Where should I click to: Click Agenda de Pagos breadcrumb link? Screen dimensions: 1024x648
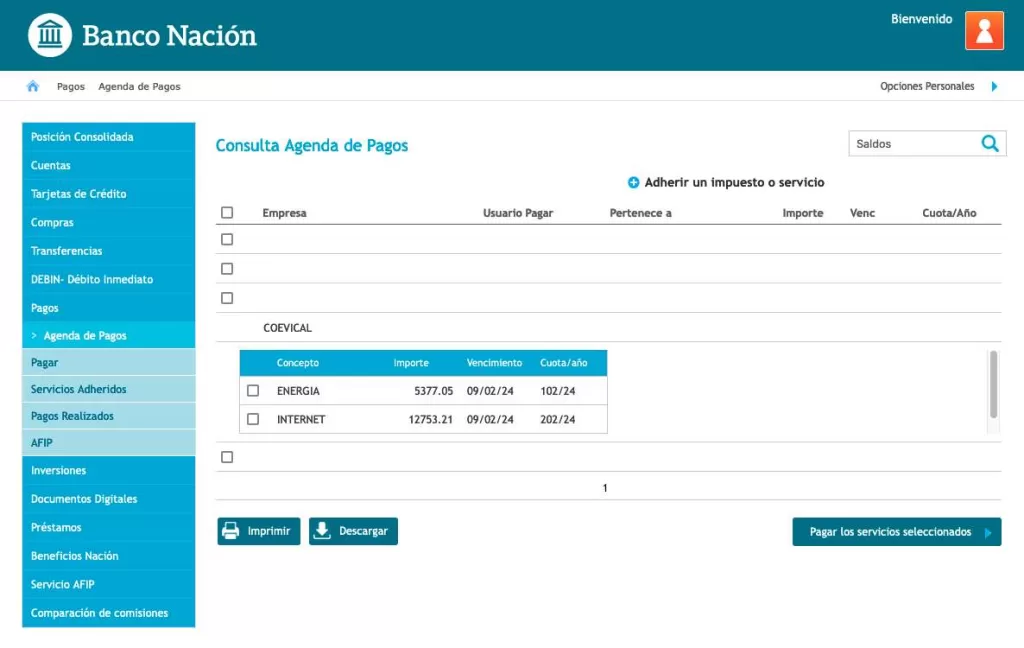pos(139,86)
